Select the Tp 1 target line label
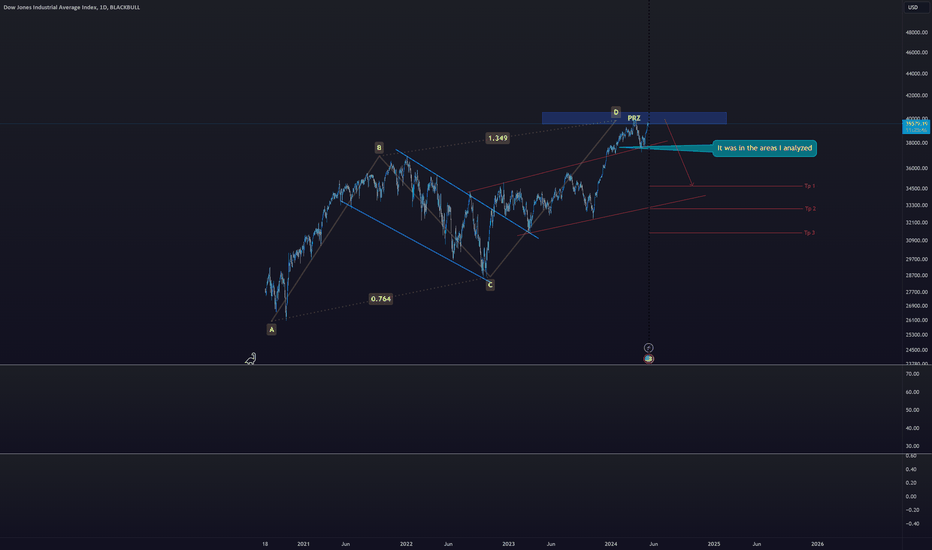Image resolution: width=932 pixels, height=550 pixels. (809, 186)
